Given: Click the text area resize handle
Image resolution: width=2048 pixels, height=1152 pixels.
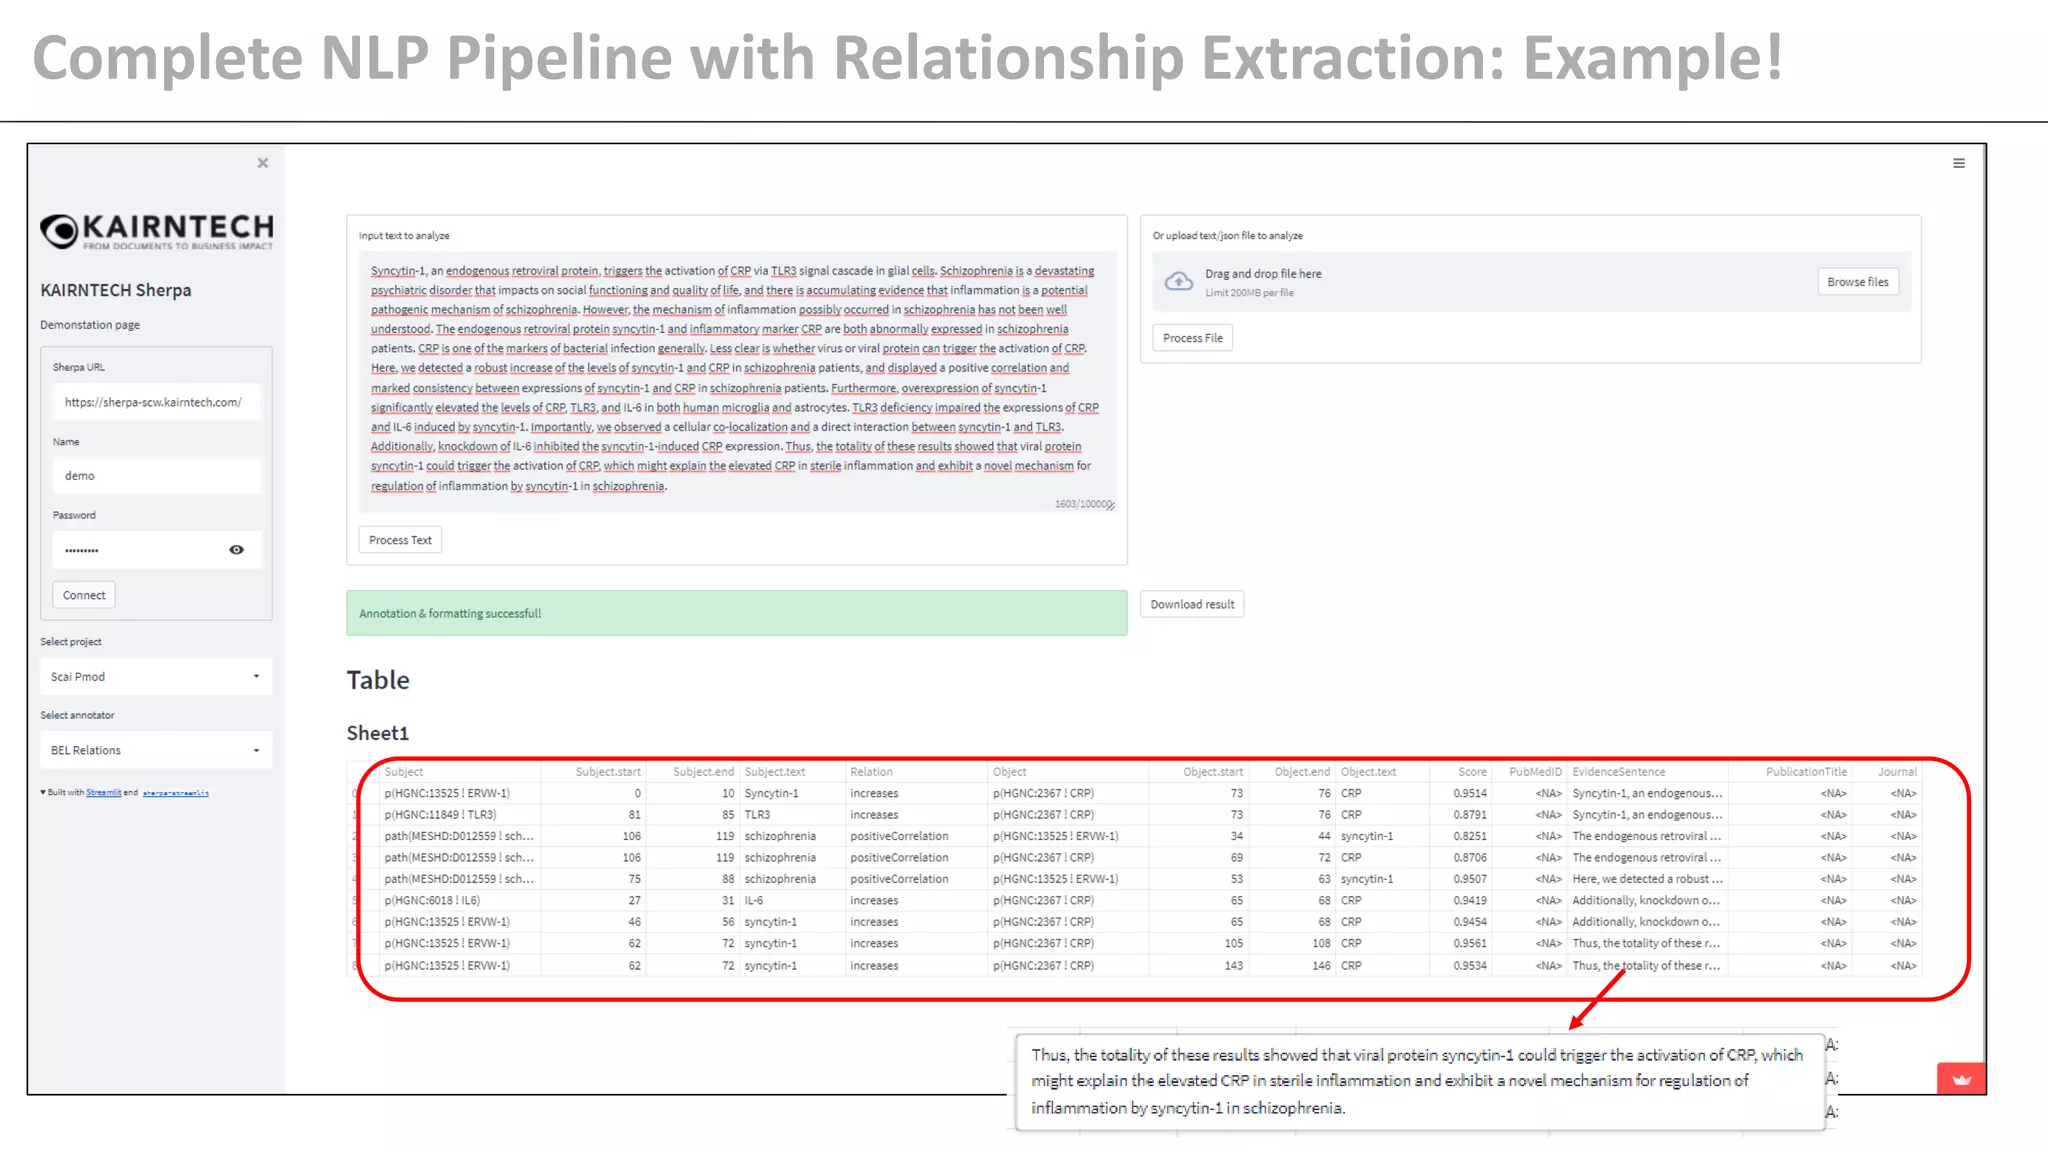Looking at the screenshot, I should point(1111,506).
